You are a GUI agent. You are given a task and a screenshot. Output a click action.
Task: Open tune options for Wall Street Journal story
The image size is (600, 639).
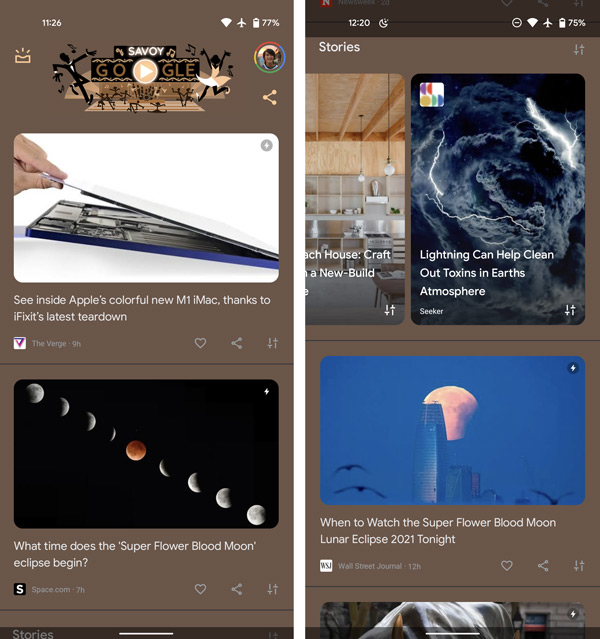pyautogui.click(x=579, y=566)
